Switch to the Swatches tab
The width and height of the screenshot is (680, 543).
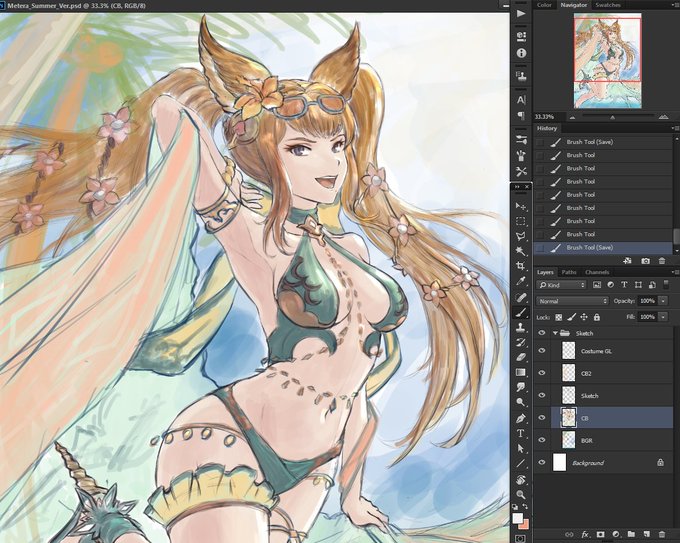tap(608, 5)
